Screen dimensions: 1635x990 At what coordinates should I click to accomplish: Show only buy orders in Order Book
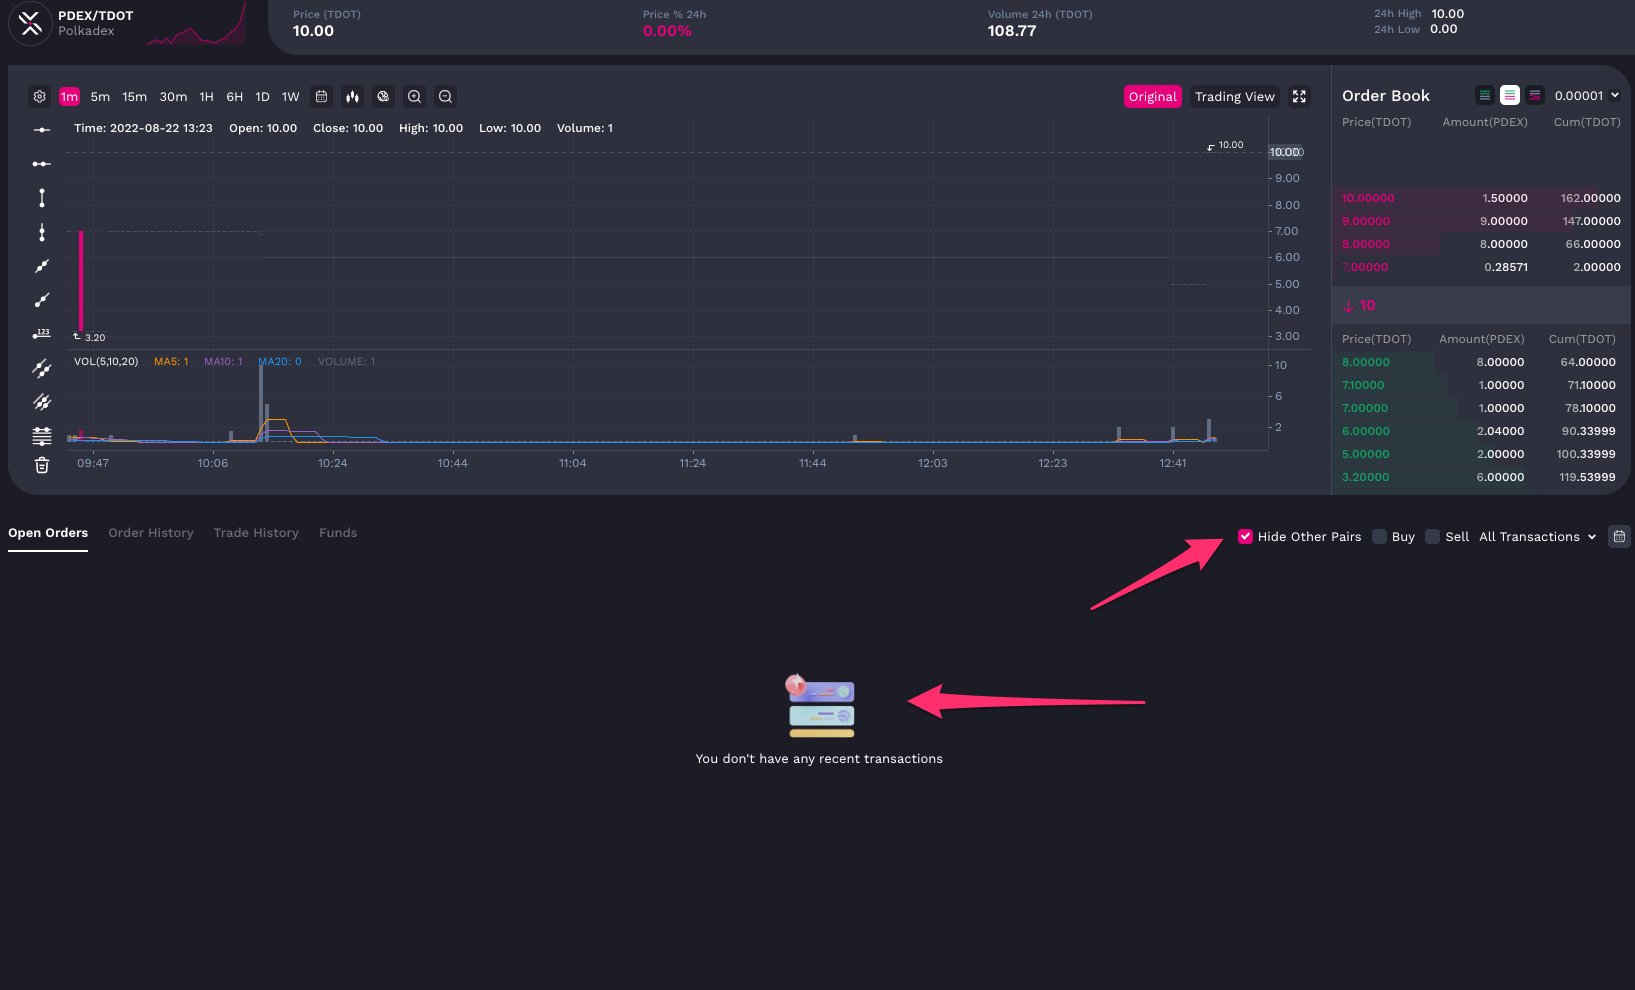pos(1484,94)
